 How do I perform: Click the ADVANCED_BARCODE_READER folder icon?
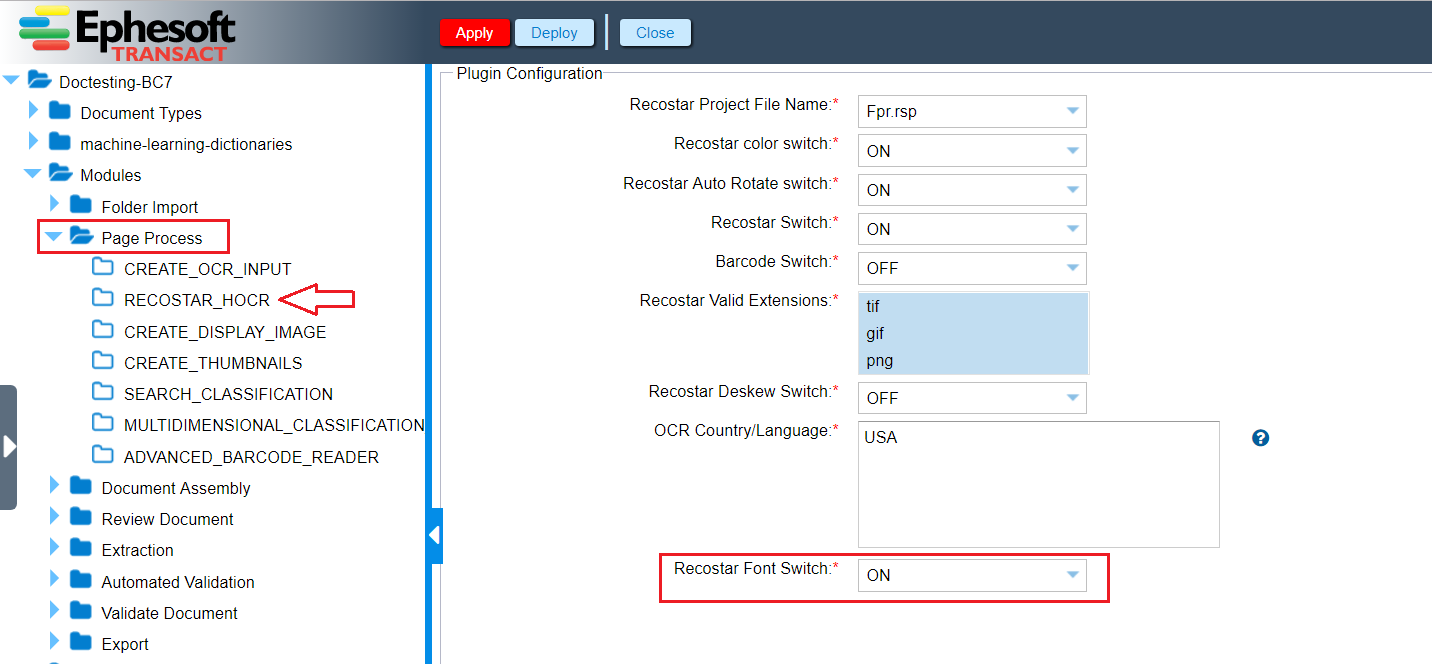(103, 455)
